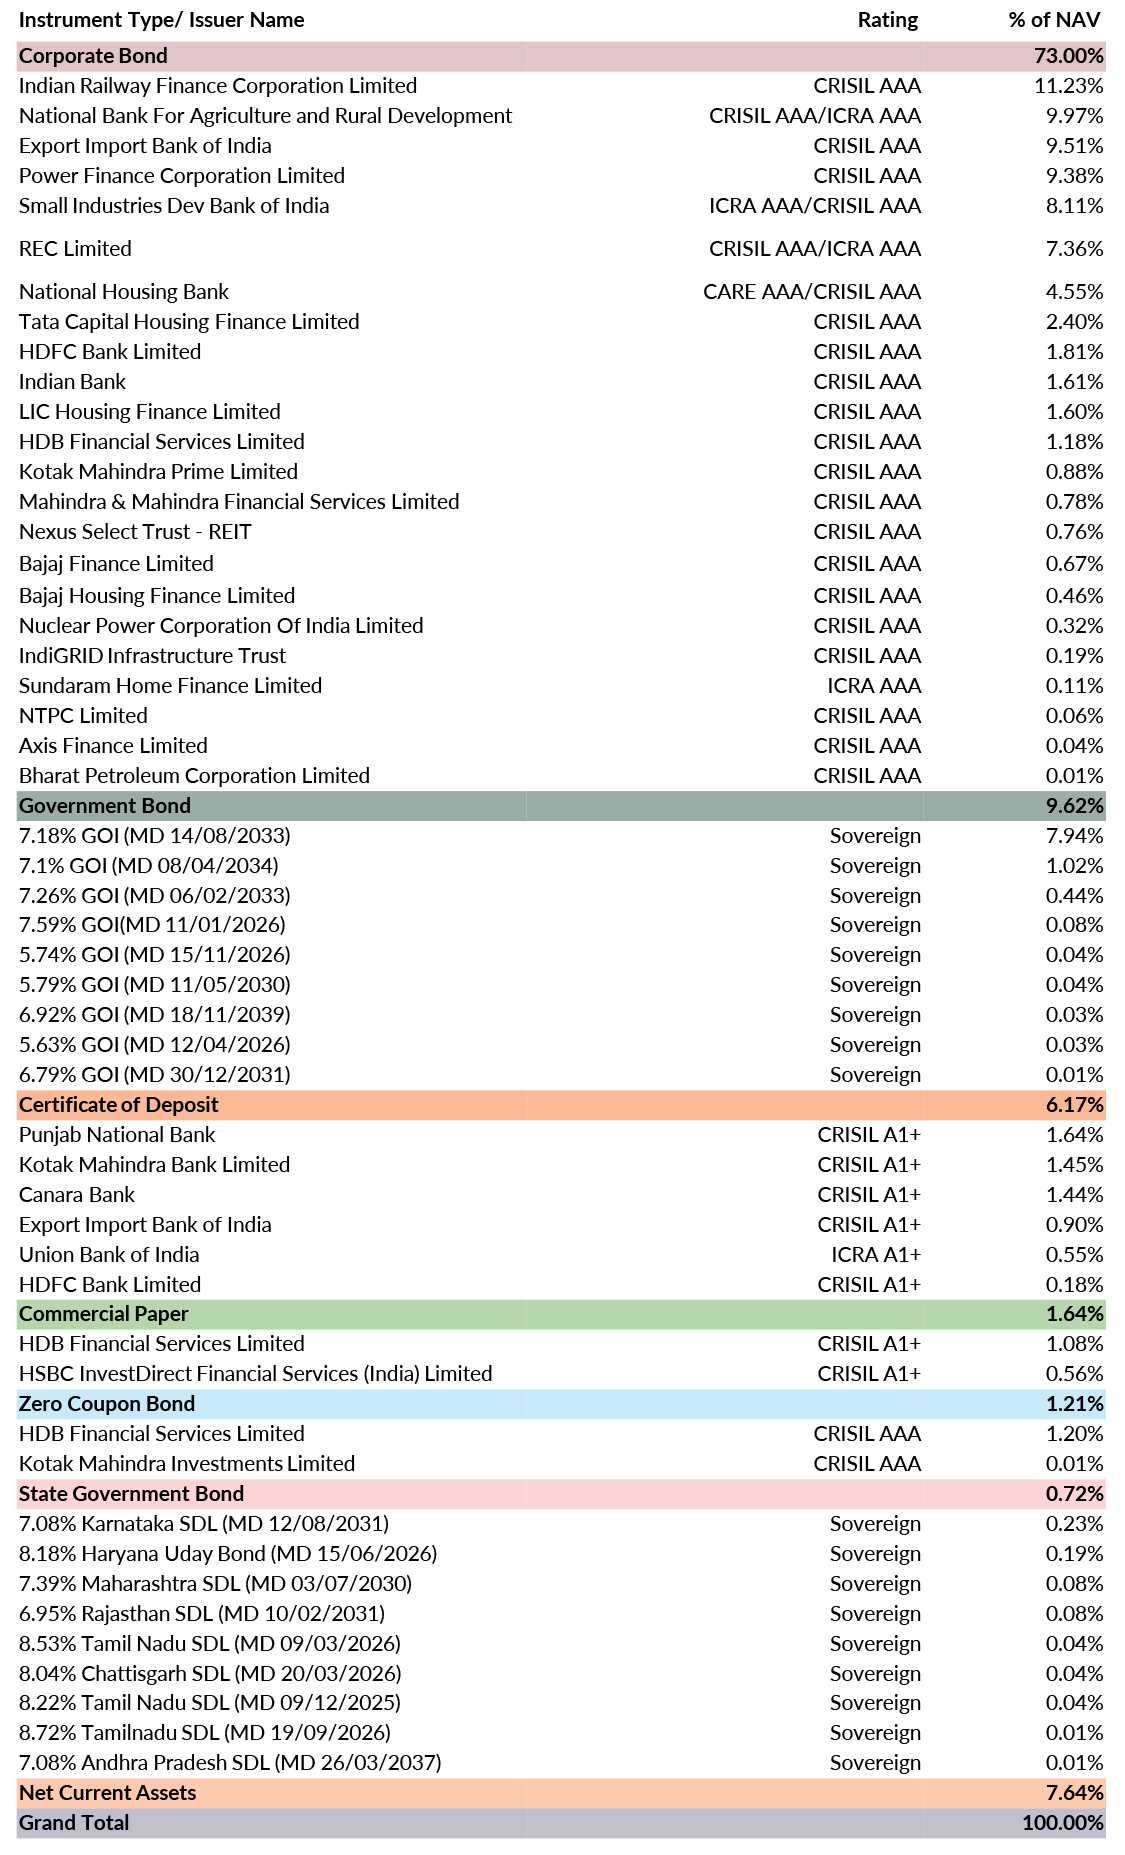The height and width of the screenshot is (1855, 1125).
Task: Select Indian Railway Finance Corporation Limited entry
Action: pyautogui.click(x=217, y=86)
